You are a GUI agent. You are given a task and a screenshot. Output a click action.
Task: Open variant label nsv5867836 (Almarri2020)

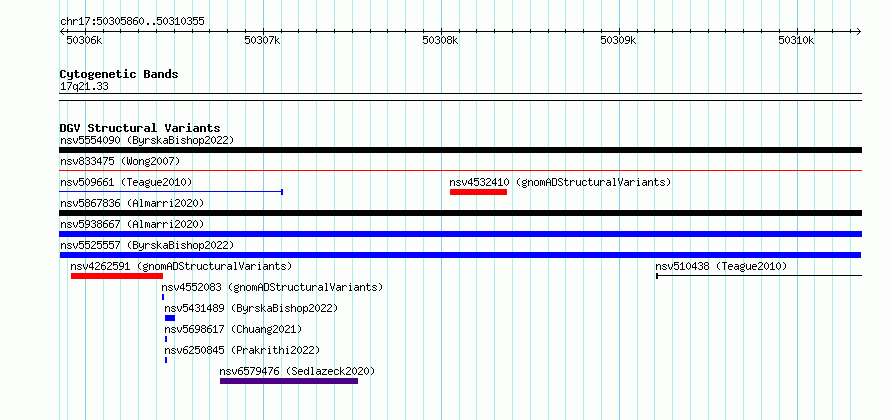[132, 203]
